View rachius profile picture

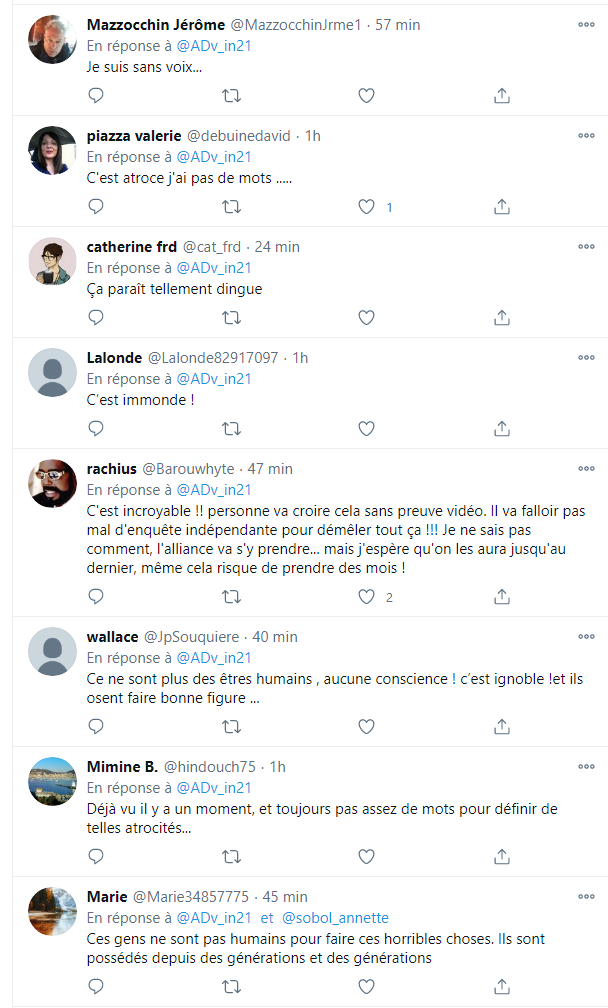click(x=52, y=485)
